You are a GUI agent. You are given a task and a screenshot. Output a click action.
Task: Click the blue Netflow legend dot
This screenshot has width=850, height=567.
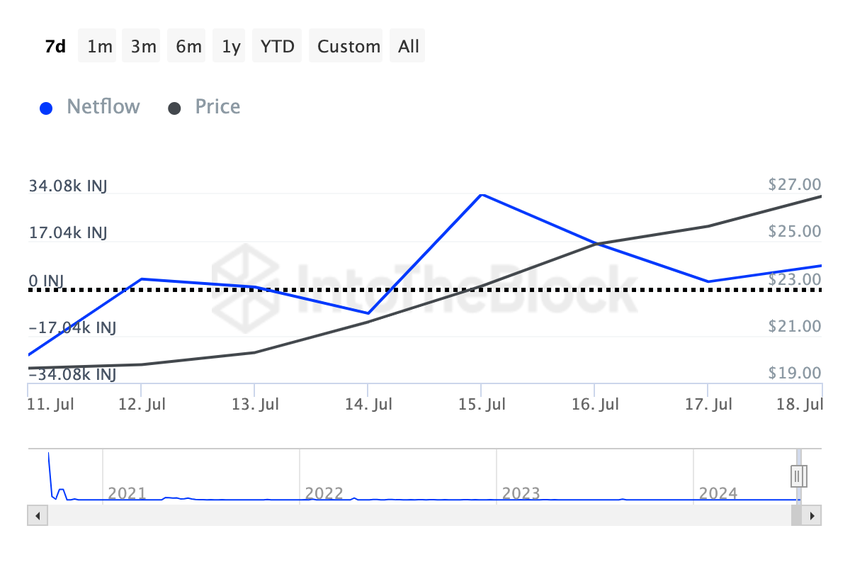point(46,108)
